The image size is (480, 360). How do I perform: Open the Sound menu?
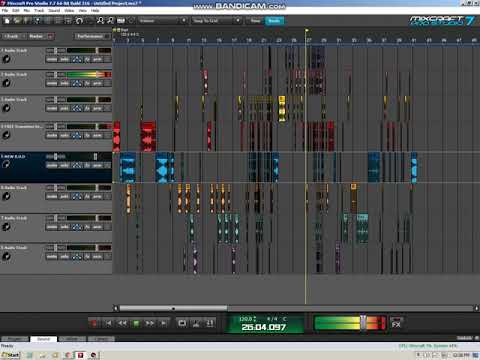tap(54, 11)
